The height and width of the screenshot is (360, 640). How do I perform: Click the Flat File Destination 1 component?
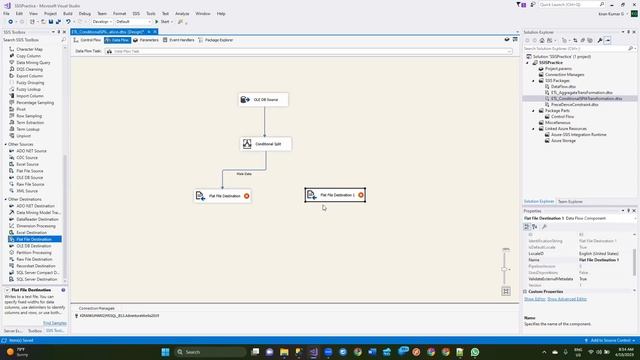[335, 195]
